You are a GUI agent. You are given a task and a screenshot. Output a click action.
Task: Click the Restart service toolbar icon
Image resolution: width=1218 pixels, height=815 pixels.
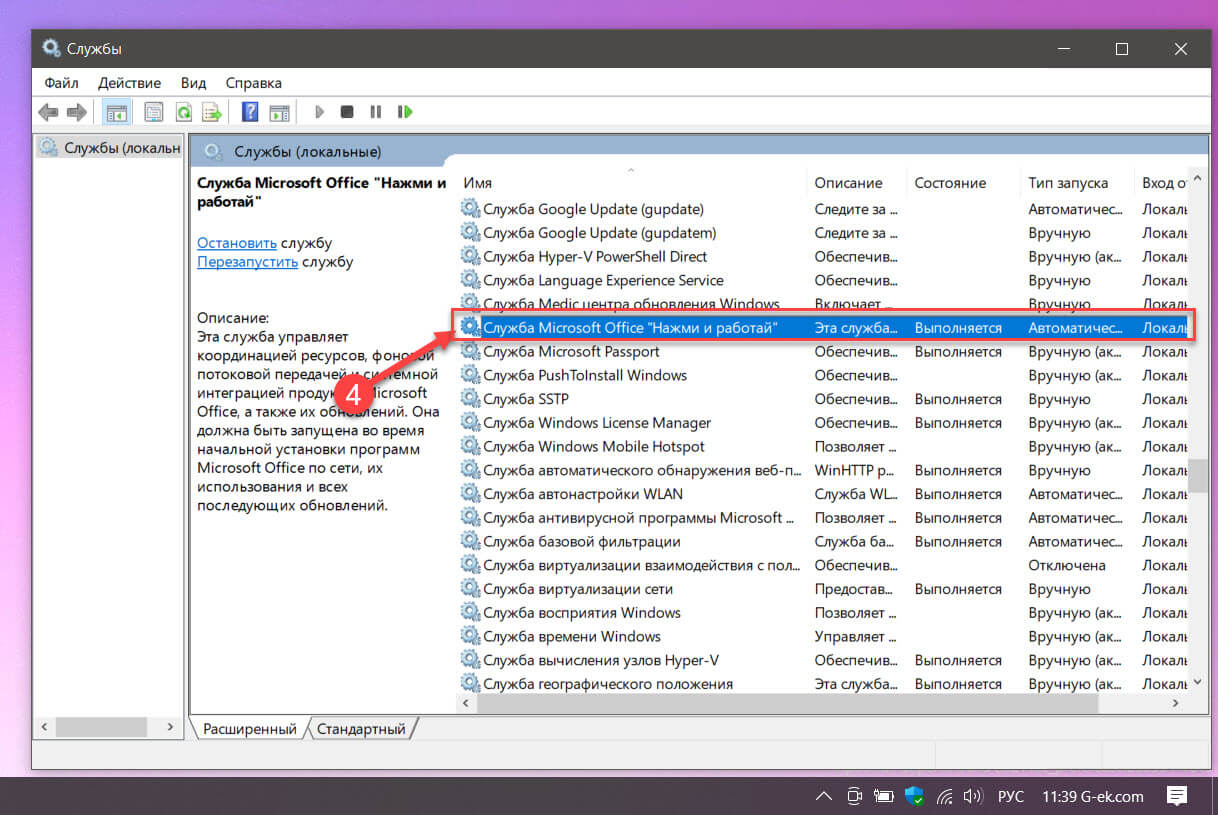(x=405, y=112)
